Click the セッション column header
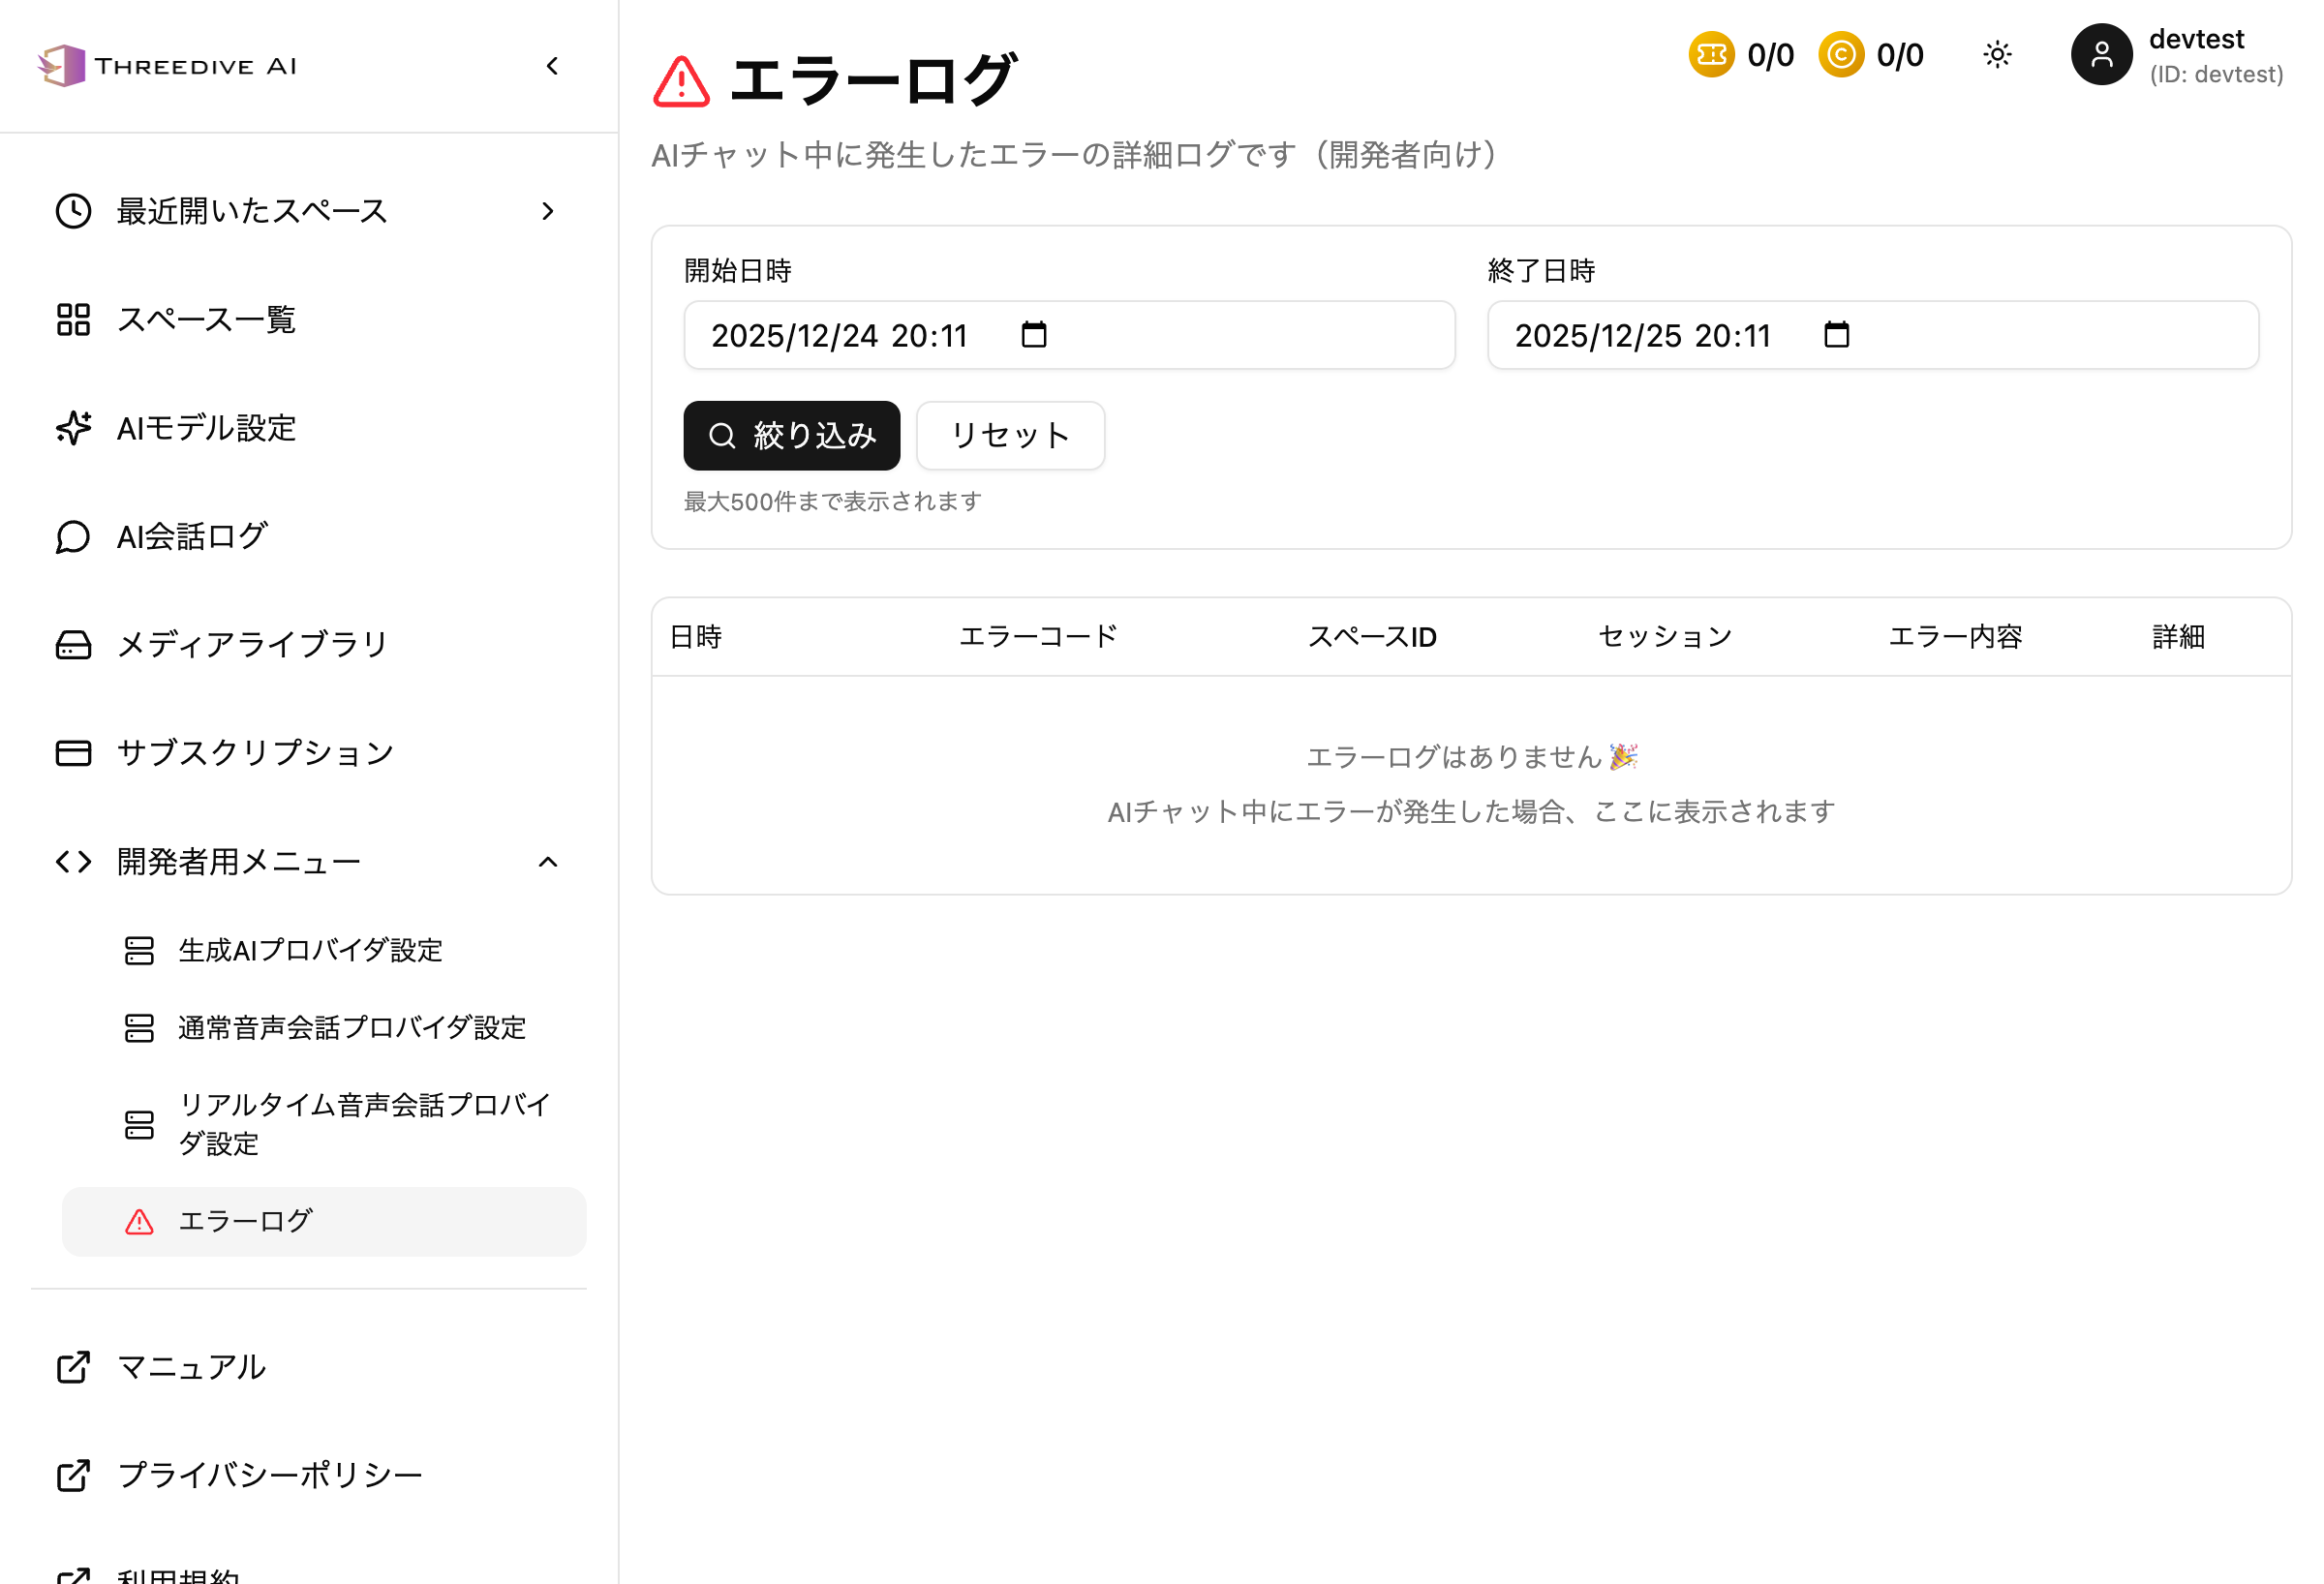This screenshot has height=1584, width=2324. 1665,637
